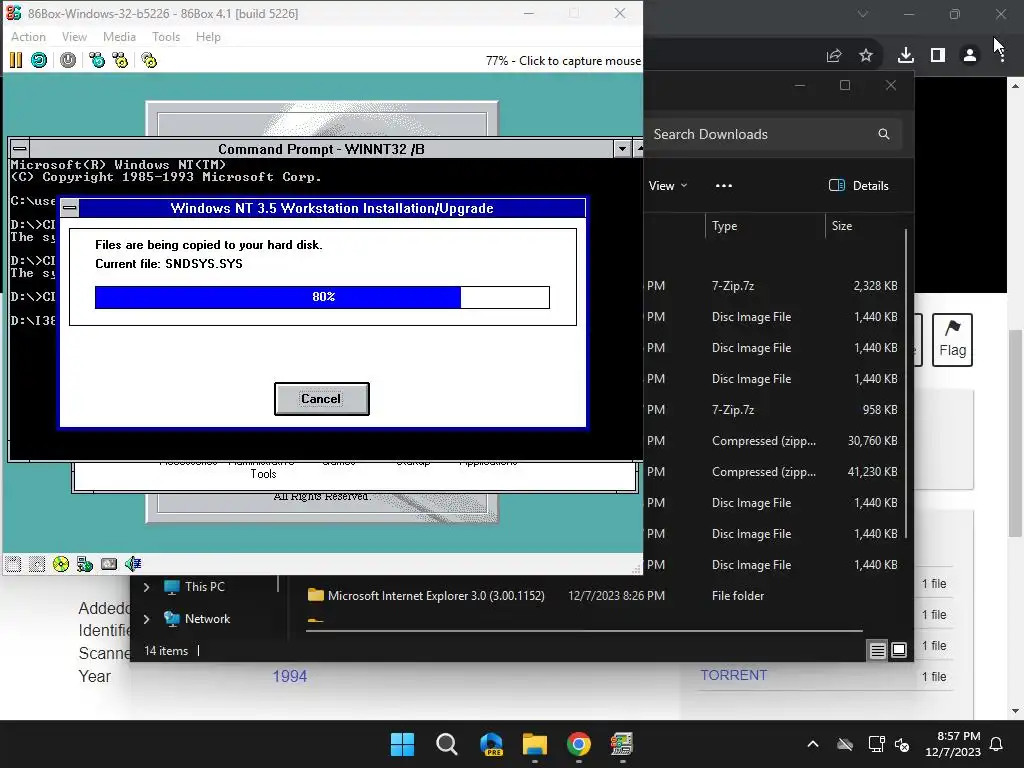
Task: Click the second floppy drive status icon
Action: tap(37, 564)
